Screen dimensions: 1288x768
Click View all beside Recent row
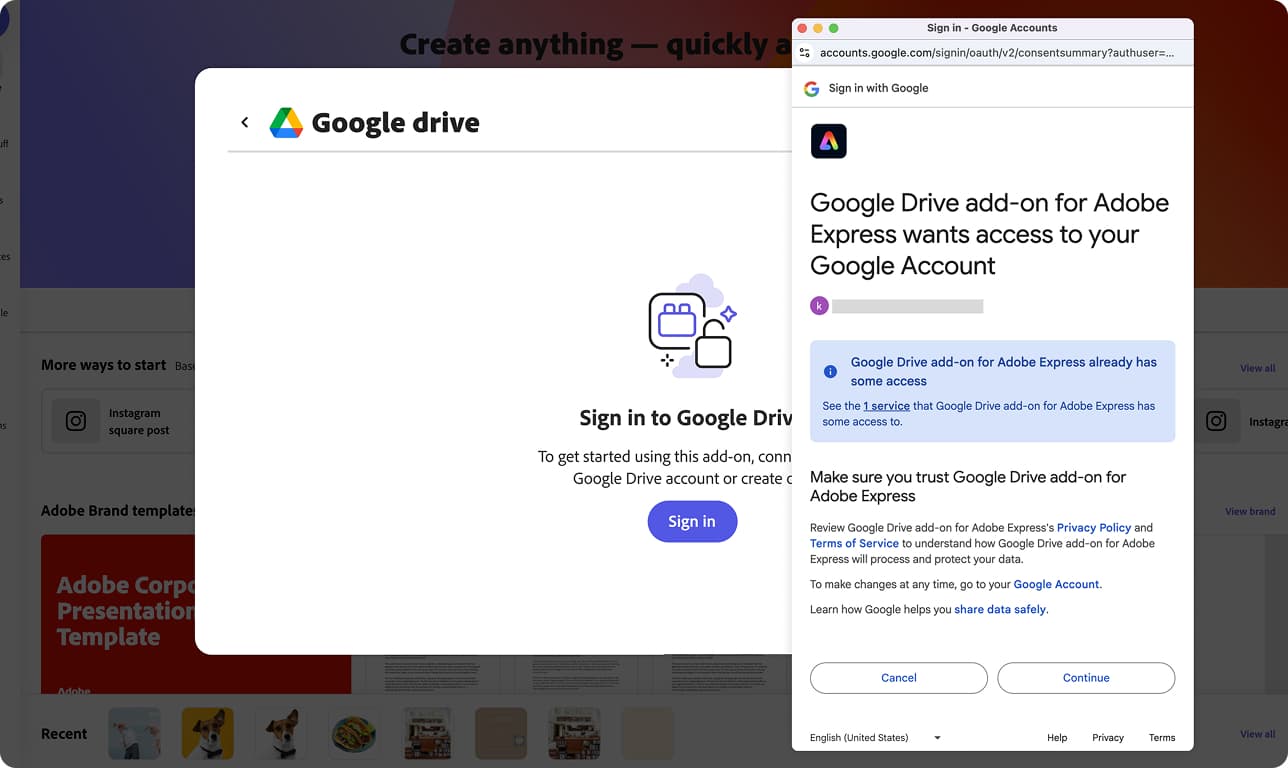click(x=1257, y=734)
